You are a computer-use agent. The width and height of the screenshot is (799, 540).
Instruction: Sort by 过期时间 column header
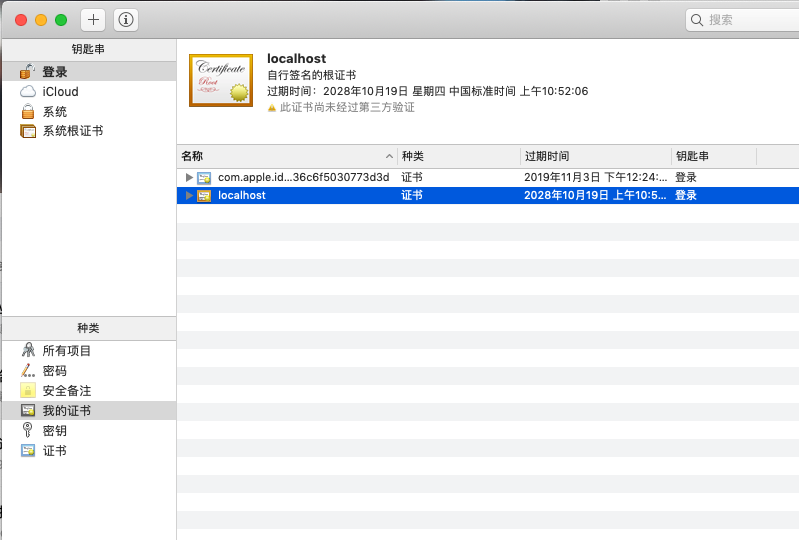click(x=596, y=156)
